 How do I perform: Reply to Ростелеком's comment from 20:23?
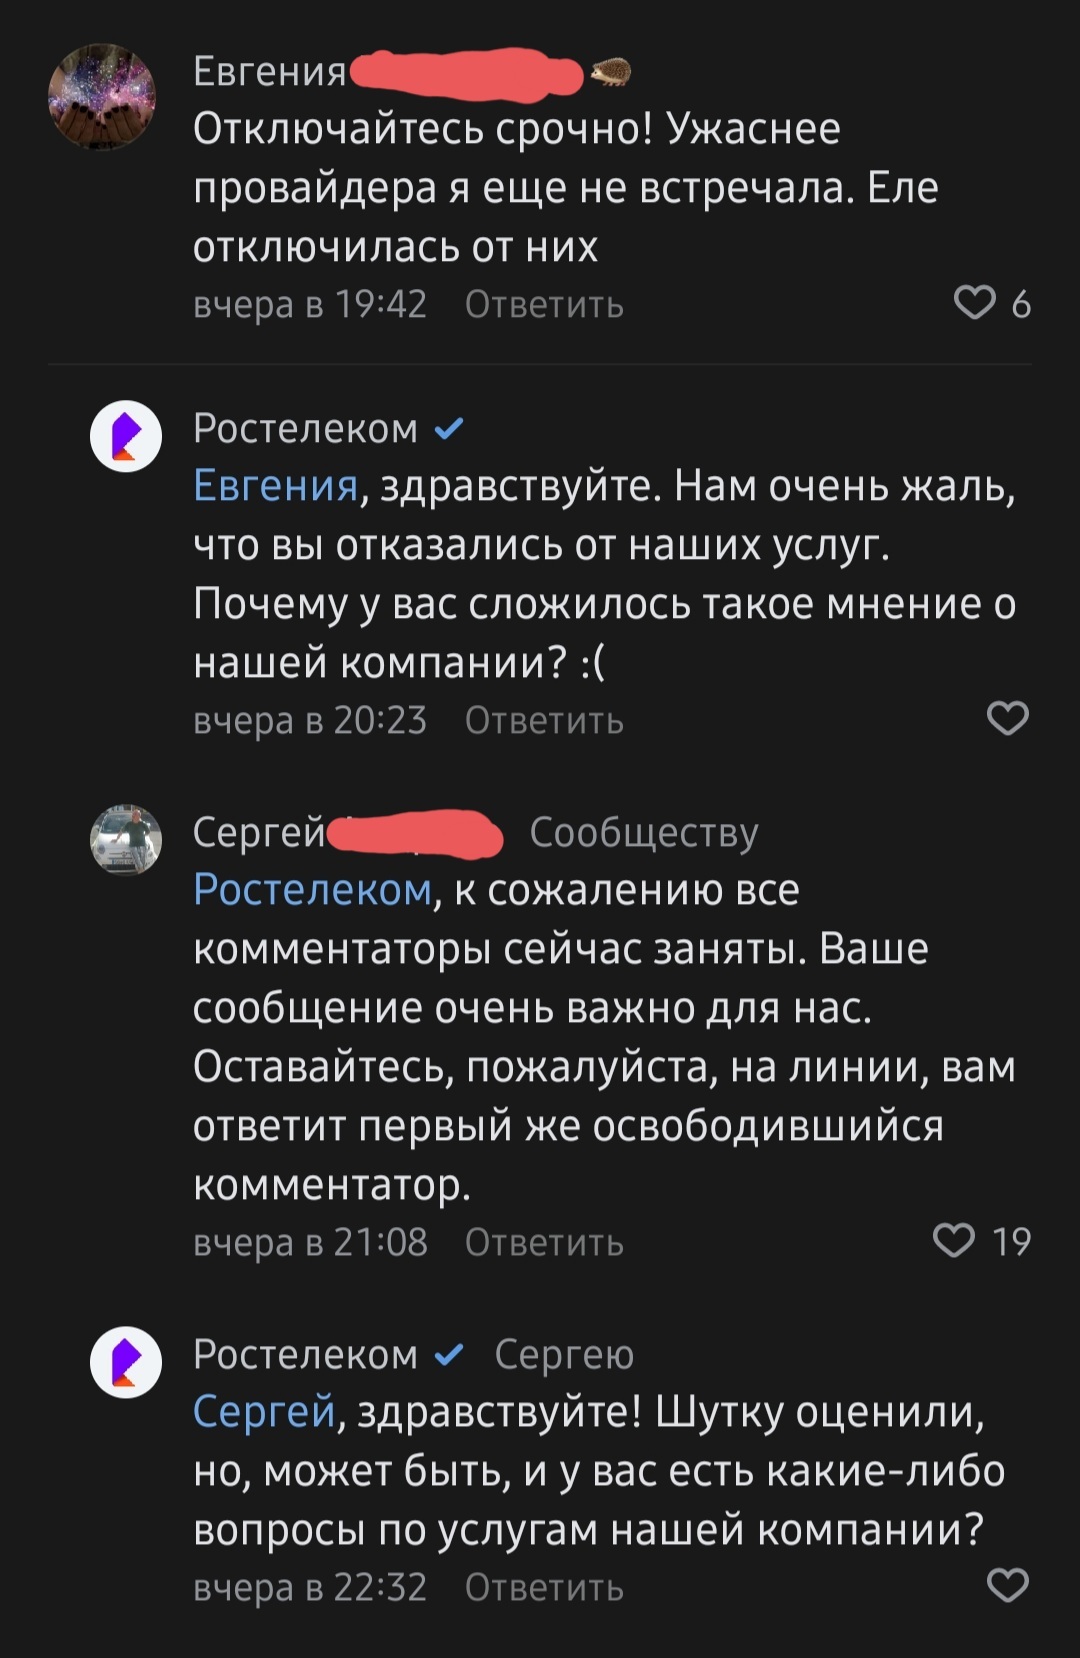pos(544,721)
